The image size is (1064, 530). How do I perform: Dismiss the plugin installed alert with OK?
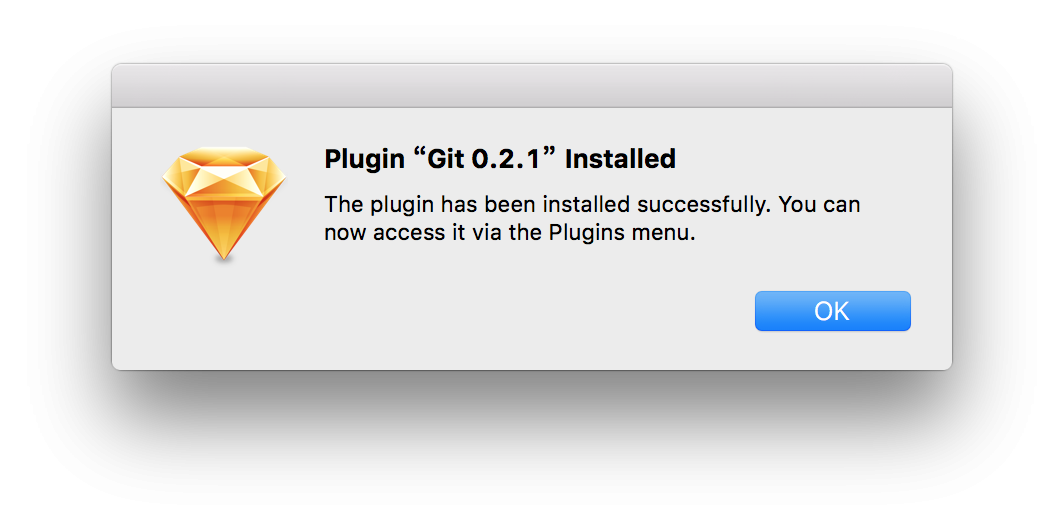(x=833, y=311)
